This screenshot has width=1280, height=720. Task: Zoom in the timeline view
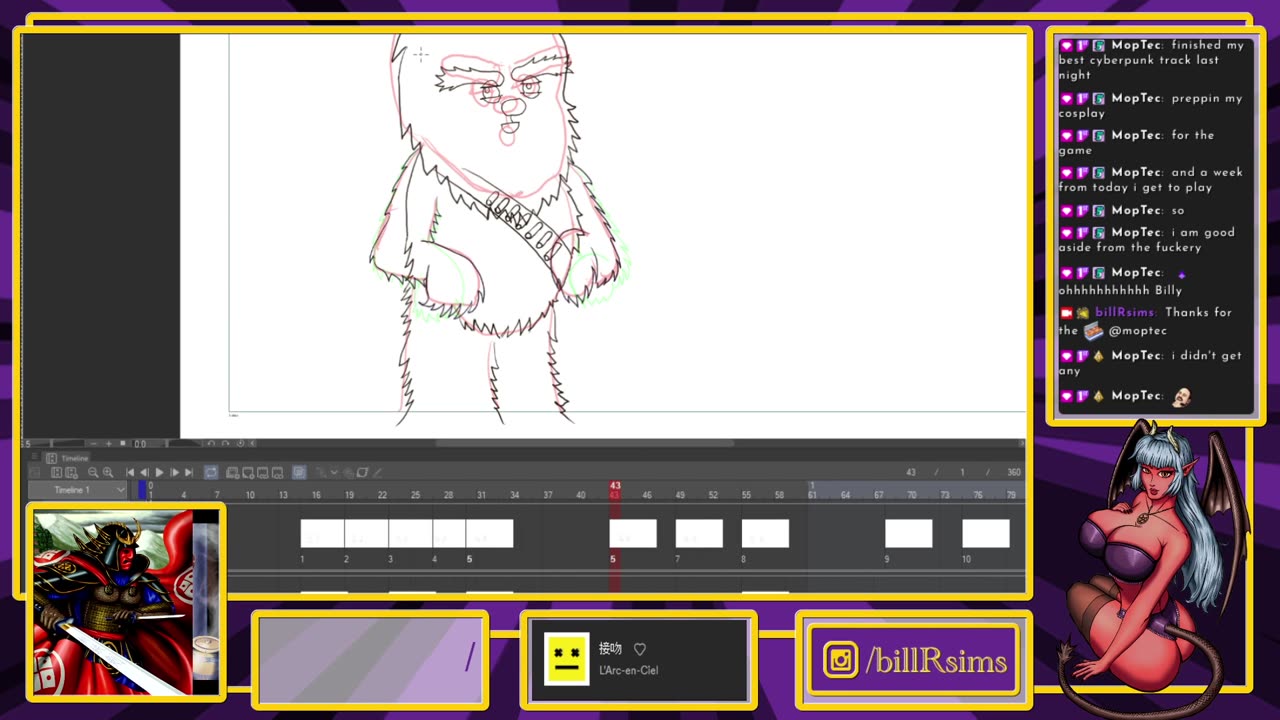tap(108, 472)
